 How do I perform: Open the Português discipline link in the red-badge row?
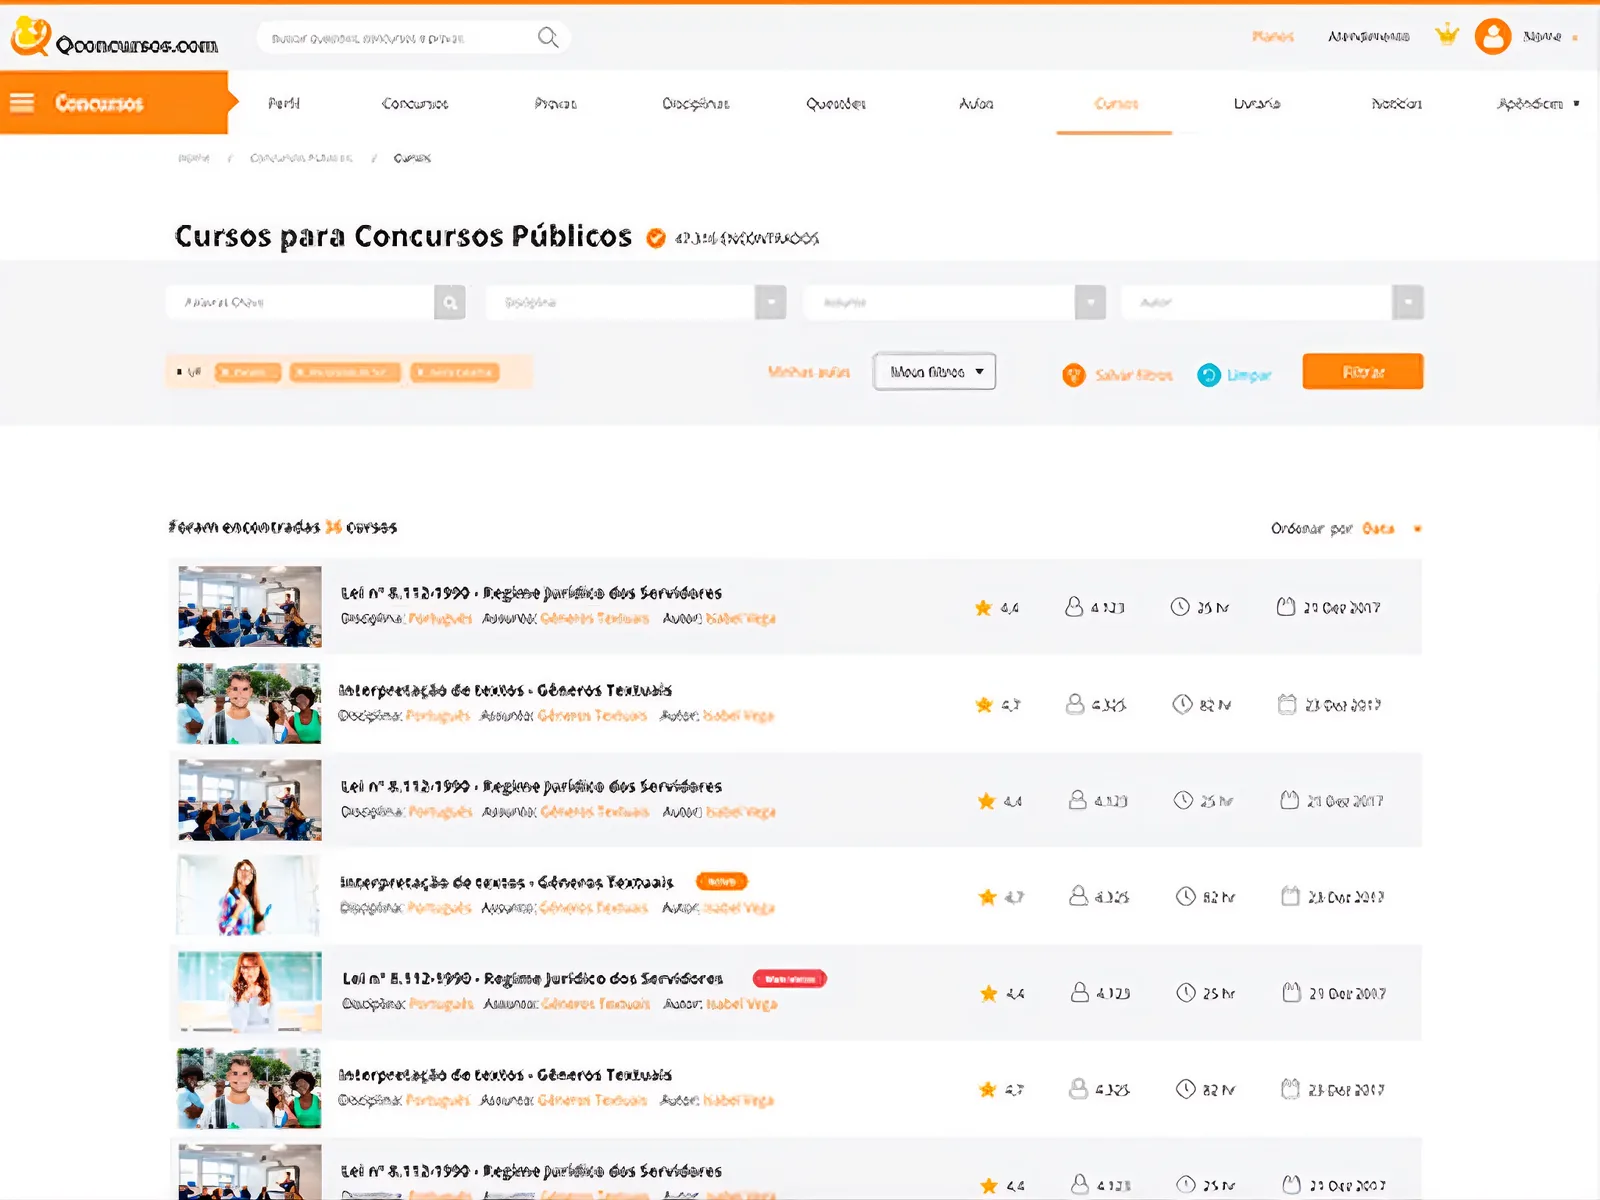pyautogui.click(x=441, y=1004)
